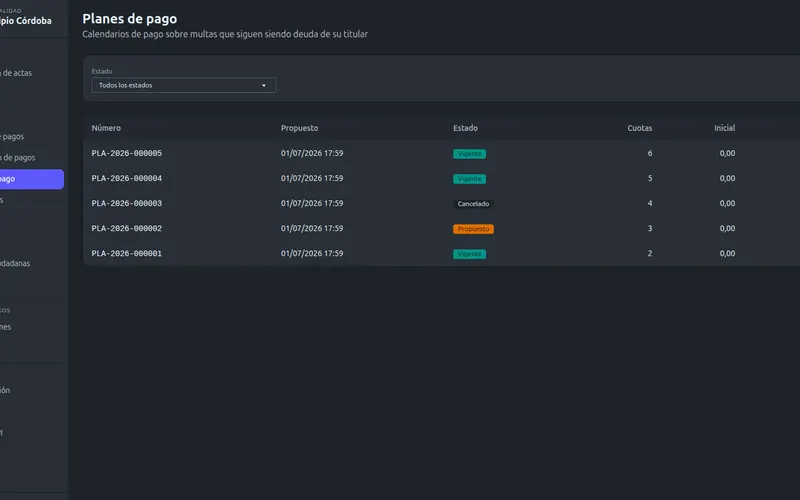Click the Cuotas value 2
This screenshot has width=800, height=500.
pos(649,253)
